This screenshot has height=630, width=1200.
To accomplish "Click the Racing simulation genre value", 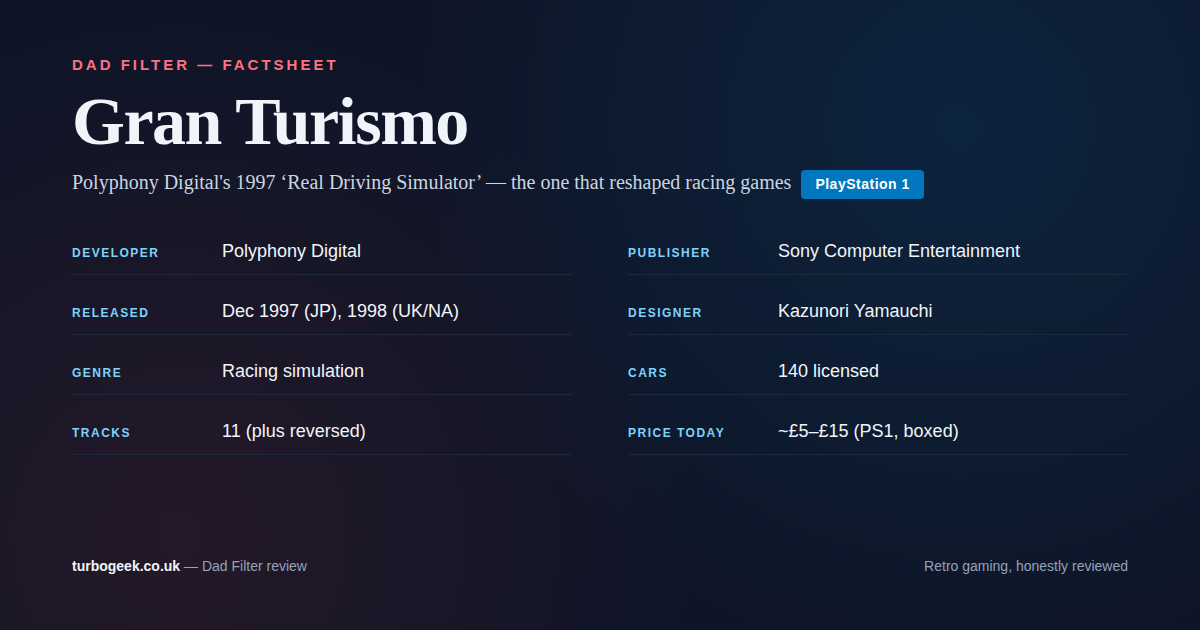I will click(292, 371).
